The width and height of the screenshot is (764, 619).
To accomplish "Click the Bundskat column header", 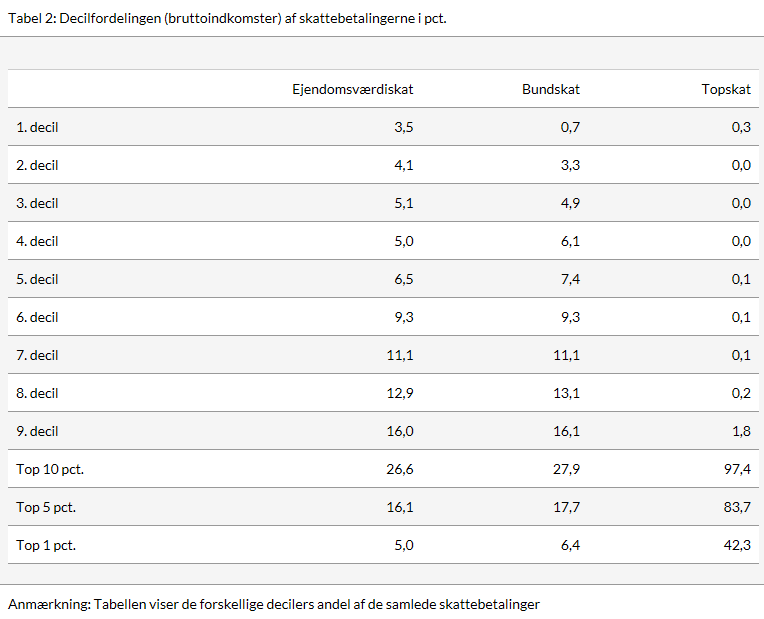I will coord(550,89).
